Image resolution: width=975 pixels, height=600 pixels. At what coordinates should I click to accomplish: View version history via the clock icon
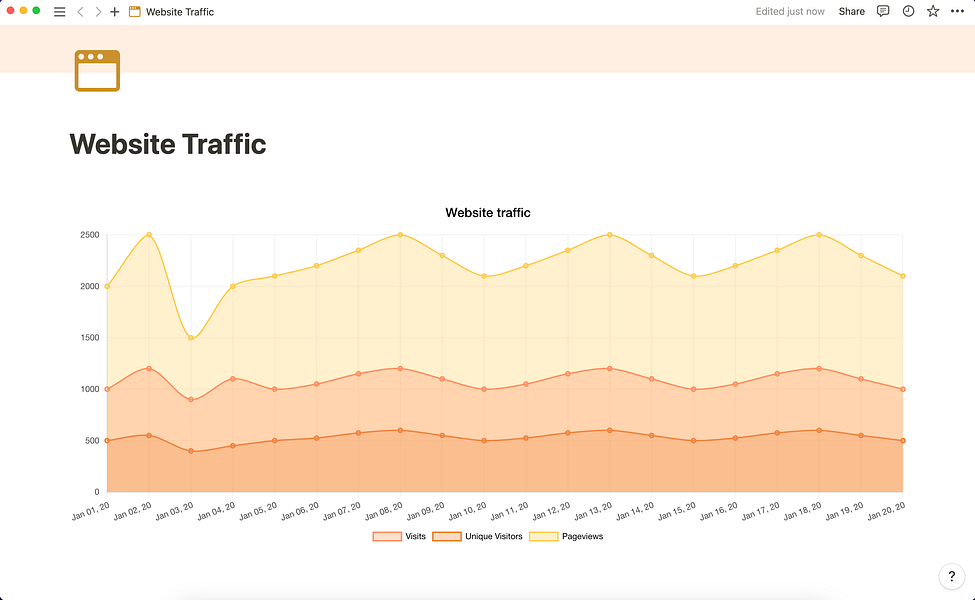click(908, 11)
